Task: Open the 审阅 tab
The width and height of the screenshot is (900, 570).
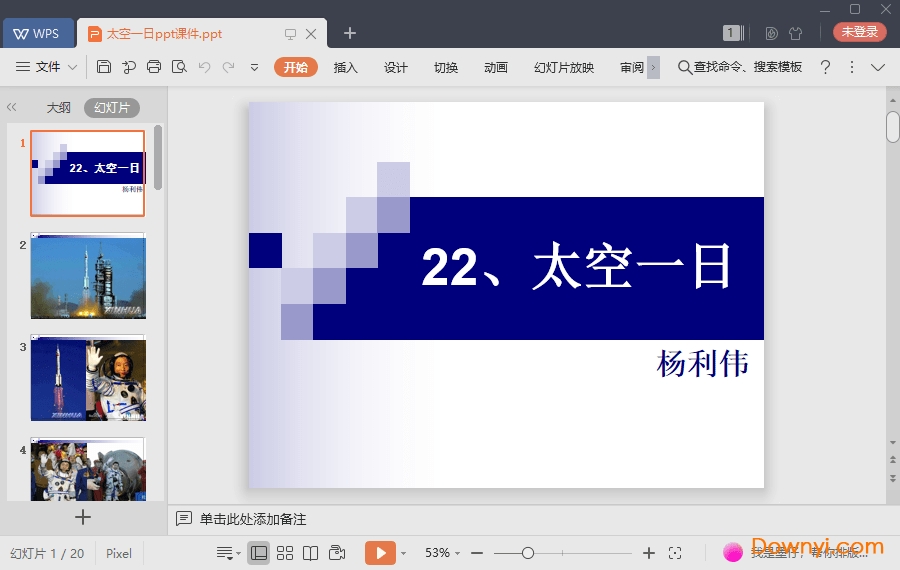Action: coord(632,67)
